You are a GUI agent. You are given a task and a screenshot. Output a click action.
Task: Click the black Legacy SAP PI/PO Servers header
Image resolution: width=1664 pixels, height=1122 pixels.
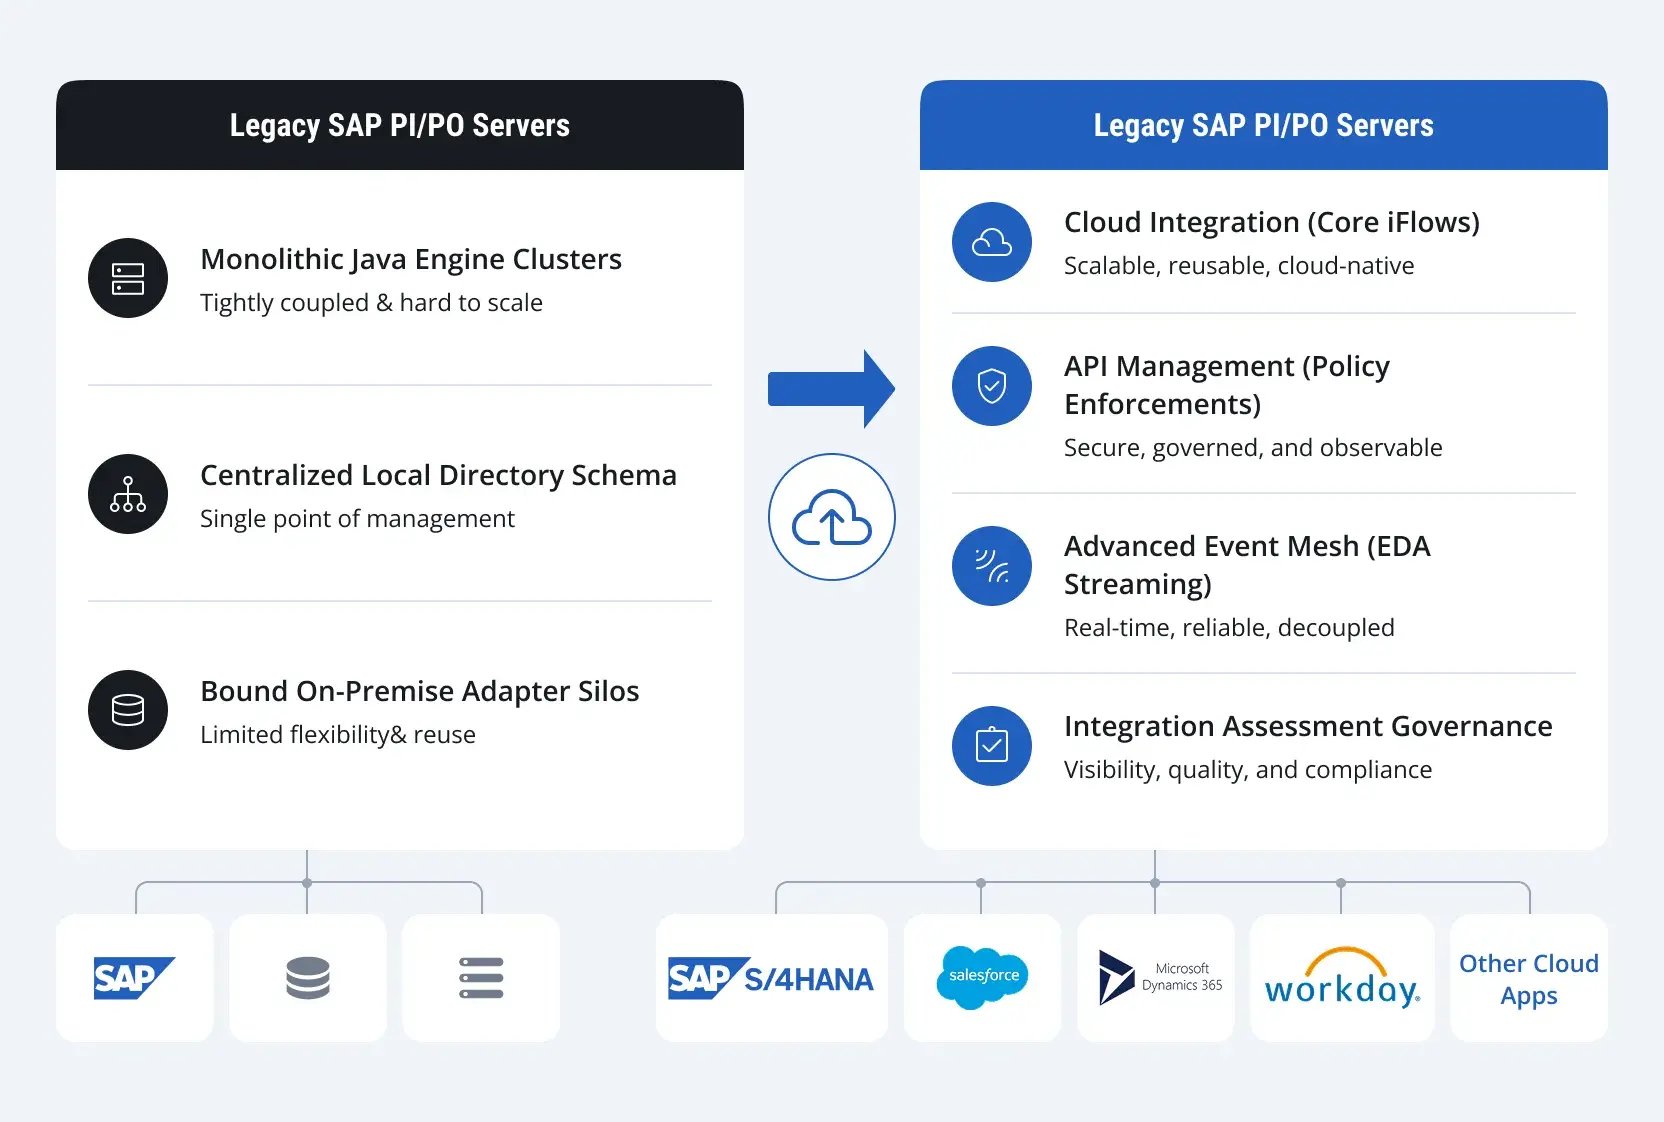[x=400, y=125]
